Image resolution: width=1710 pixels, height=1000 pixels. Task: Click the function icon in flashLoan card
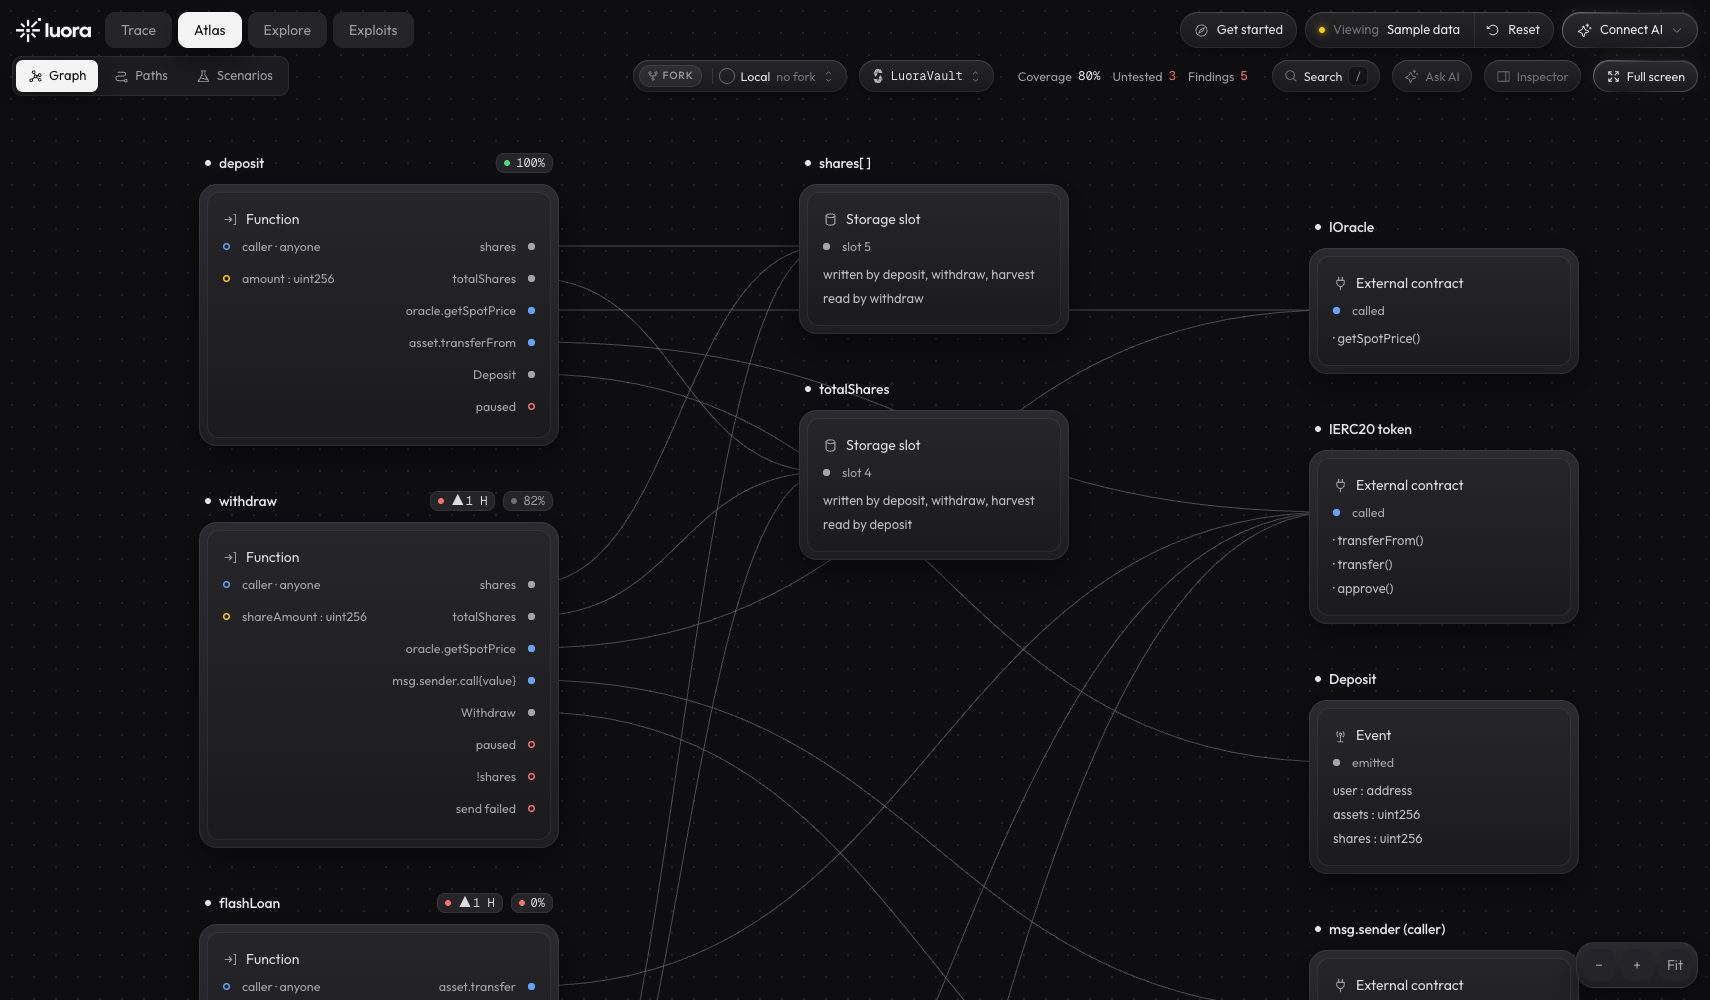[x=230, y=959]
